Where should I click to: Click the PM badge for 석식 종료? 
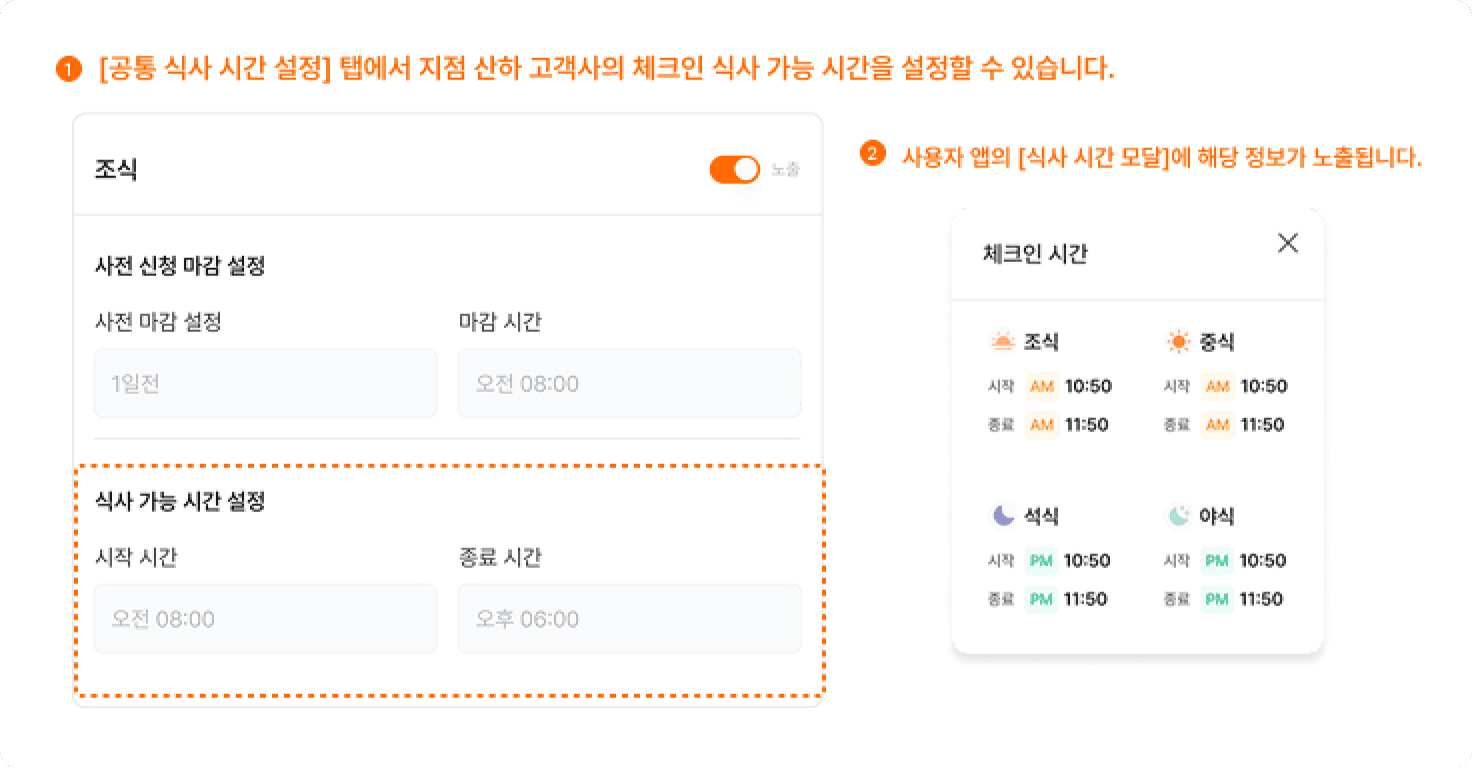coord(1042,600)
